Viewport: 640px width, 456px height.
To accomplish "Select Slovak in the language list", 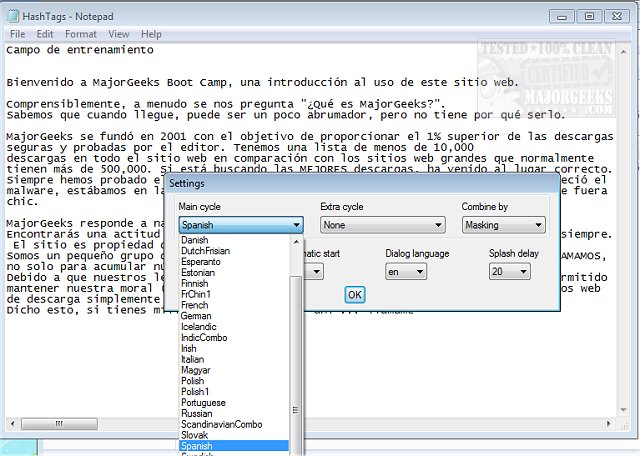I will coord(234,435).
